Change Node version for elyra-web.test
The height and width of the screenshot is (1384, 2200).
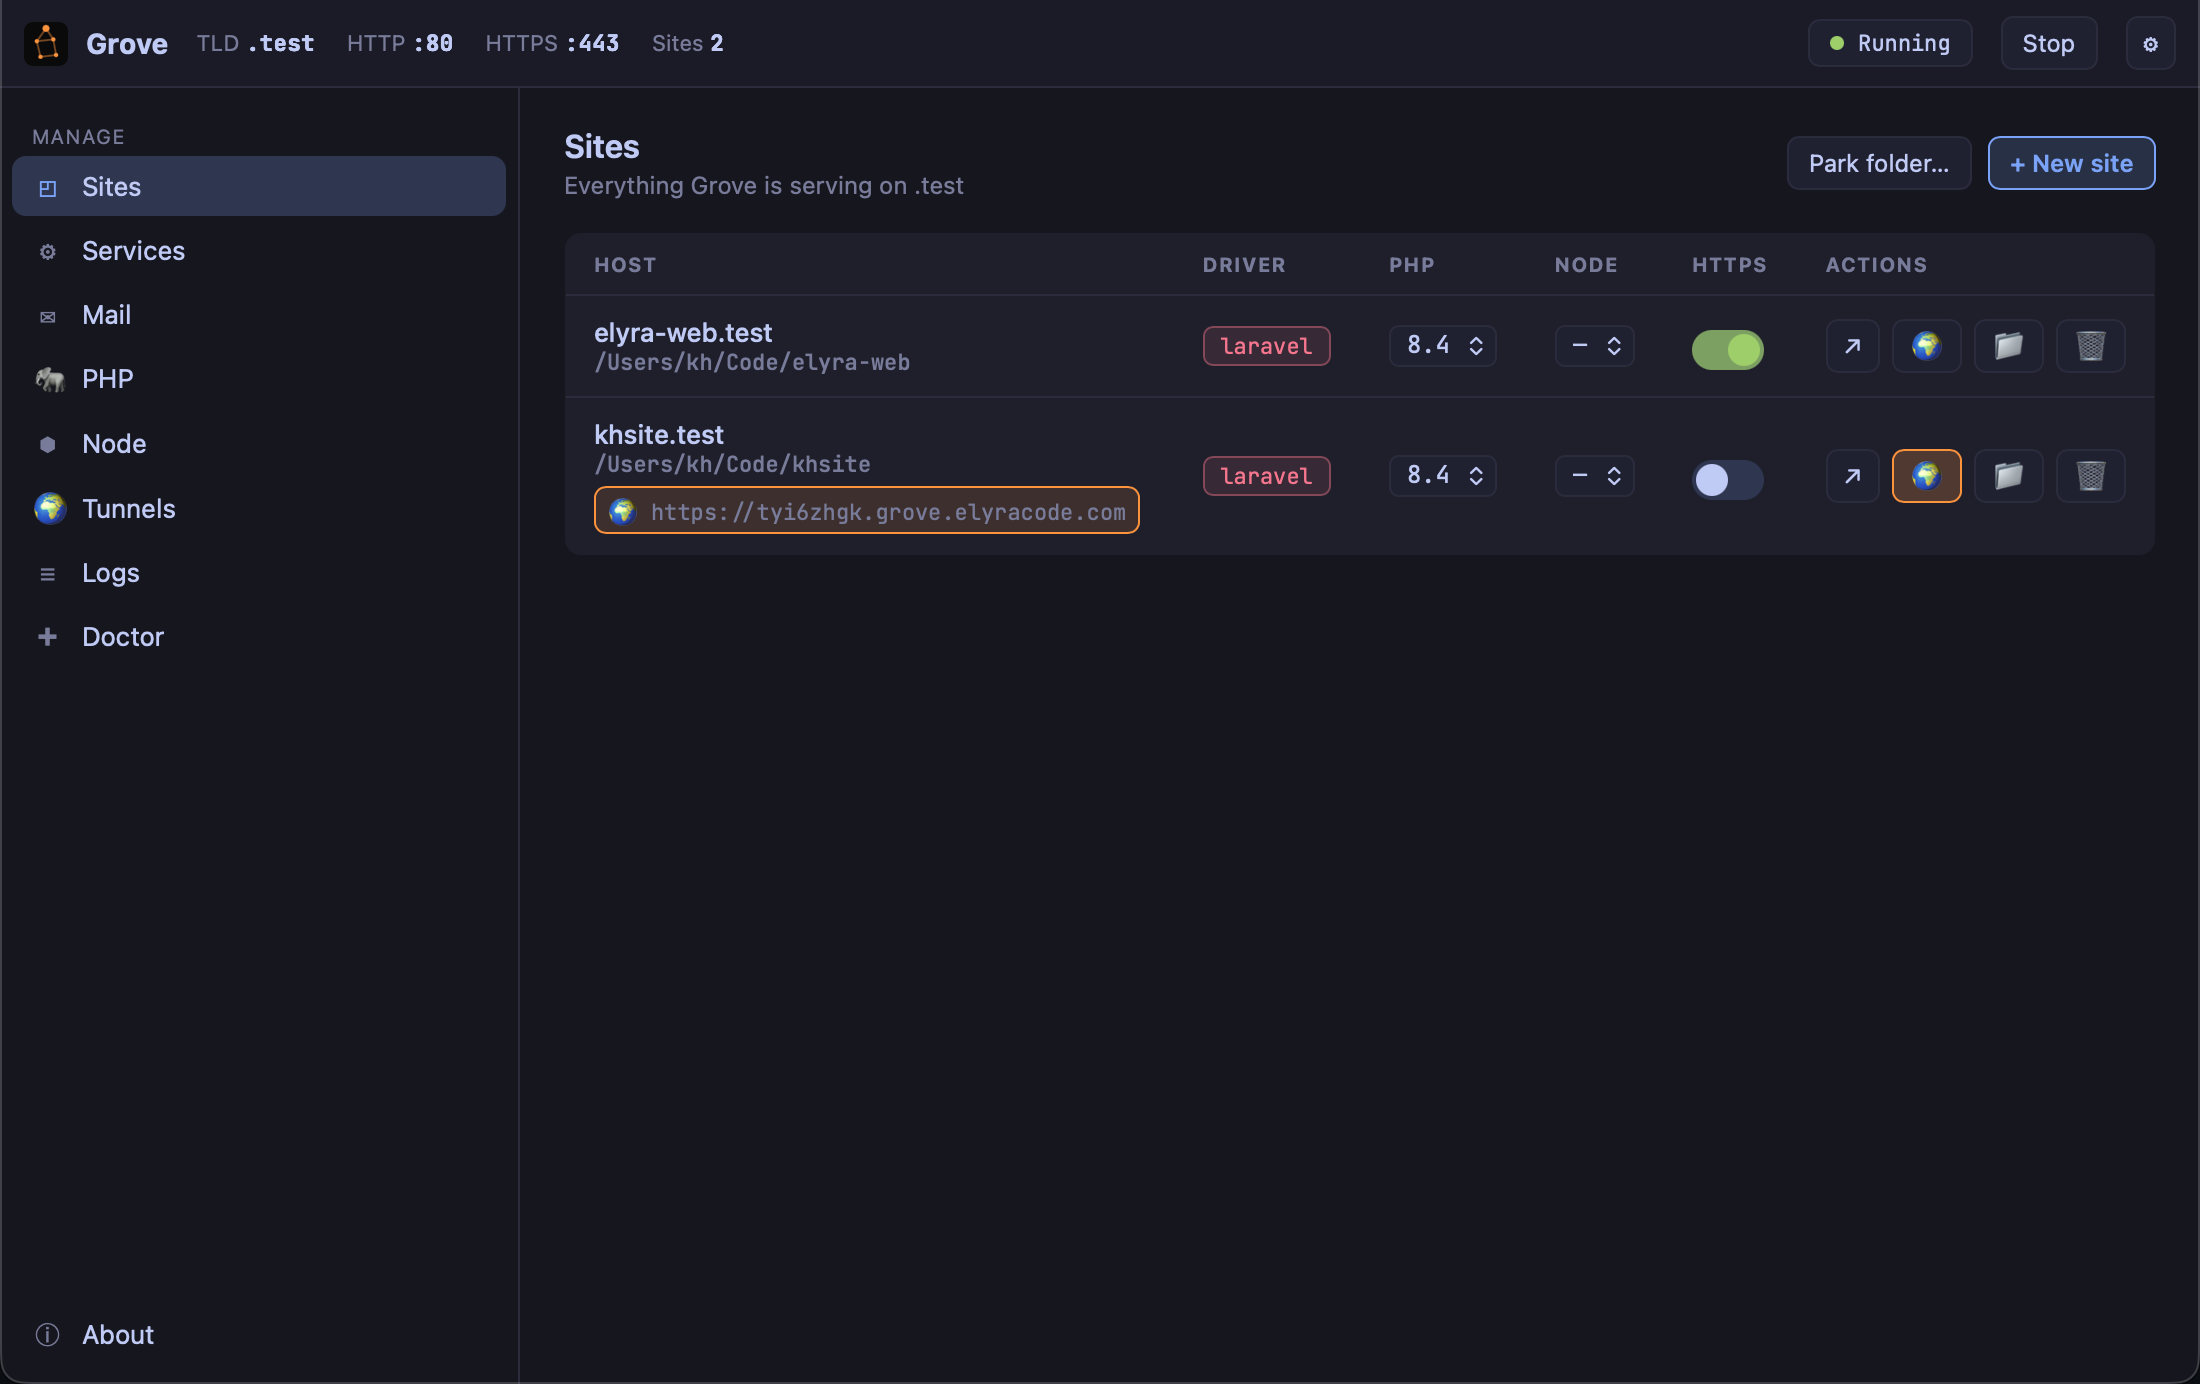tap(1594, 346)
